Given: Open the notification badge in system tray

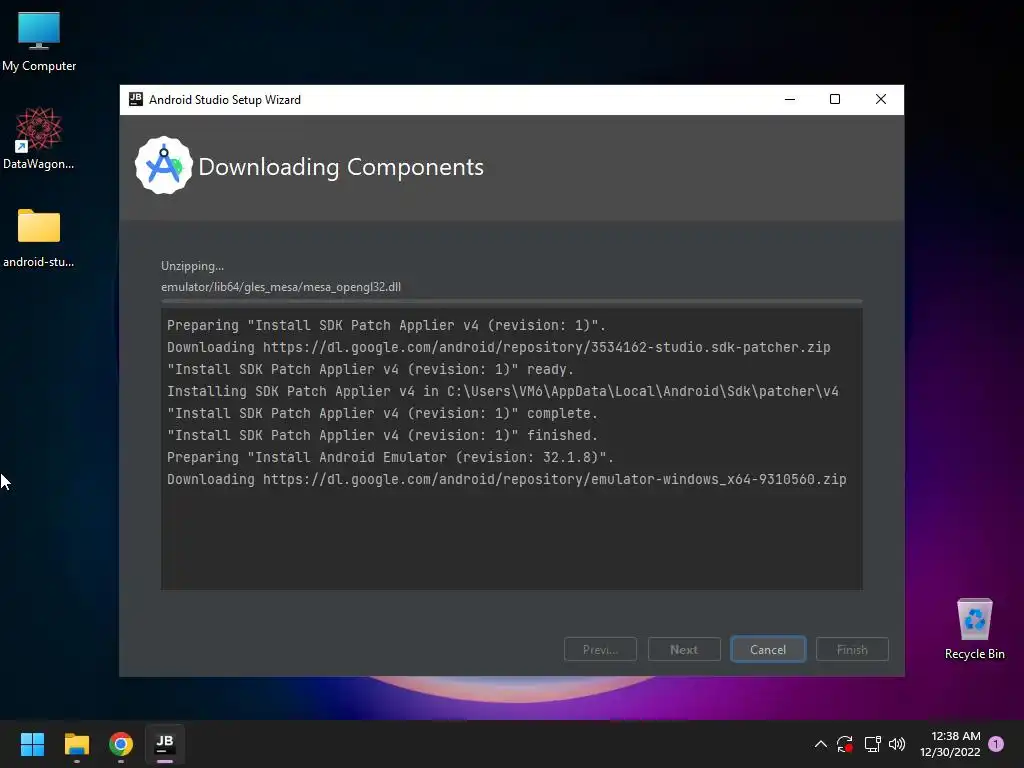Looking at the screenshot, I should [x=996, y=744].
